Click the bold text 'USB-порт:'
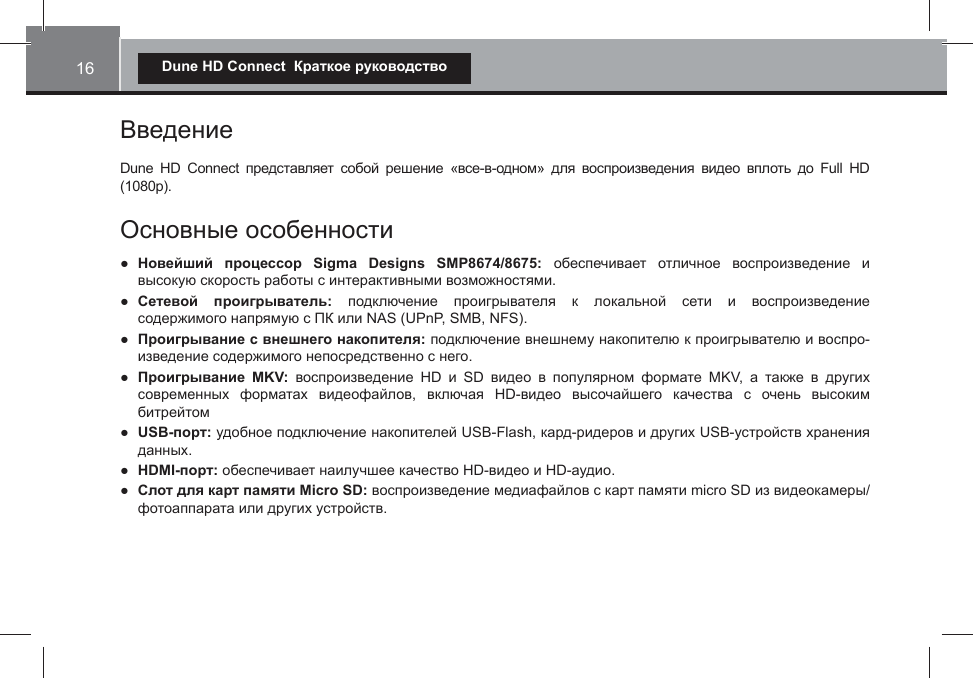 point(174,432)
